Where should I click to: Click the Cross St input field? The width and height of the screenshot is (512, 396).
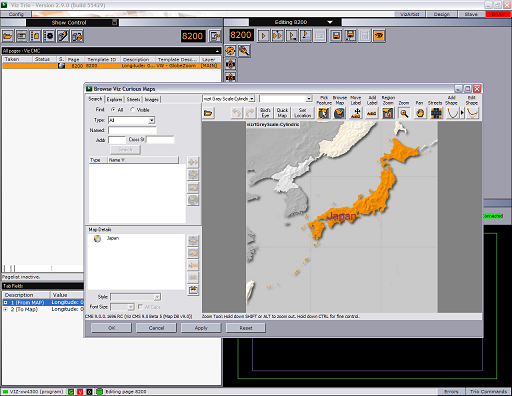point(160,140)
